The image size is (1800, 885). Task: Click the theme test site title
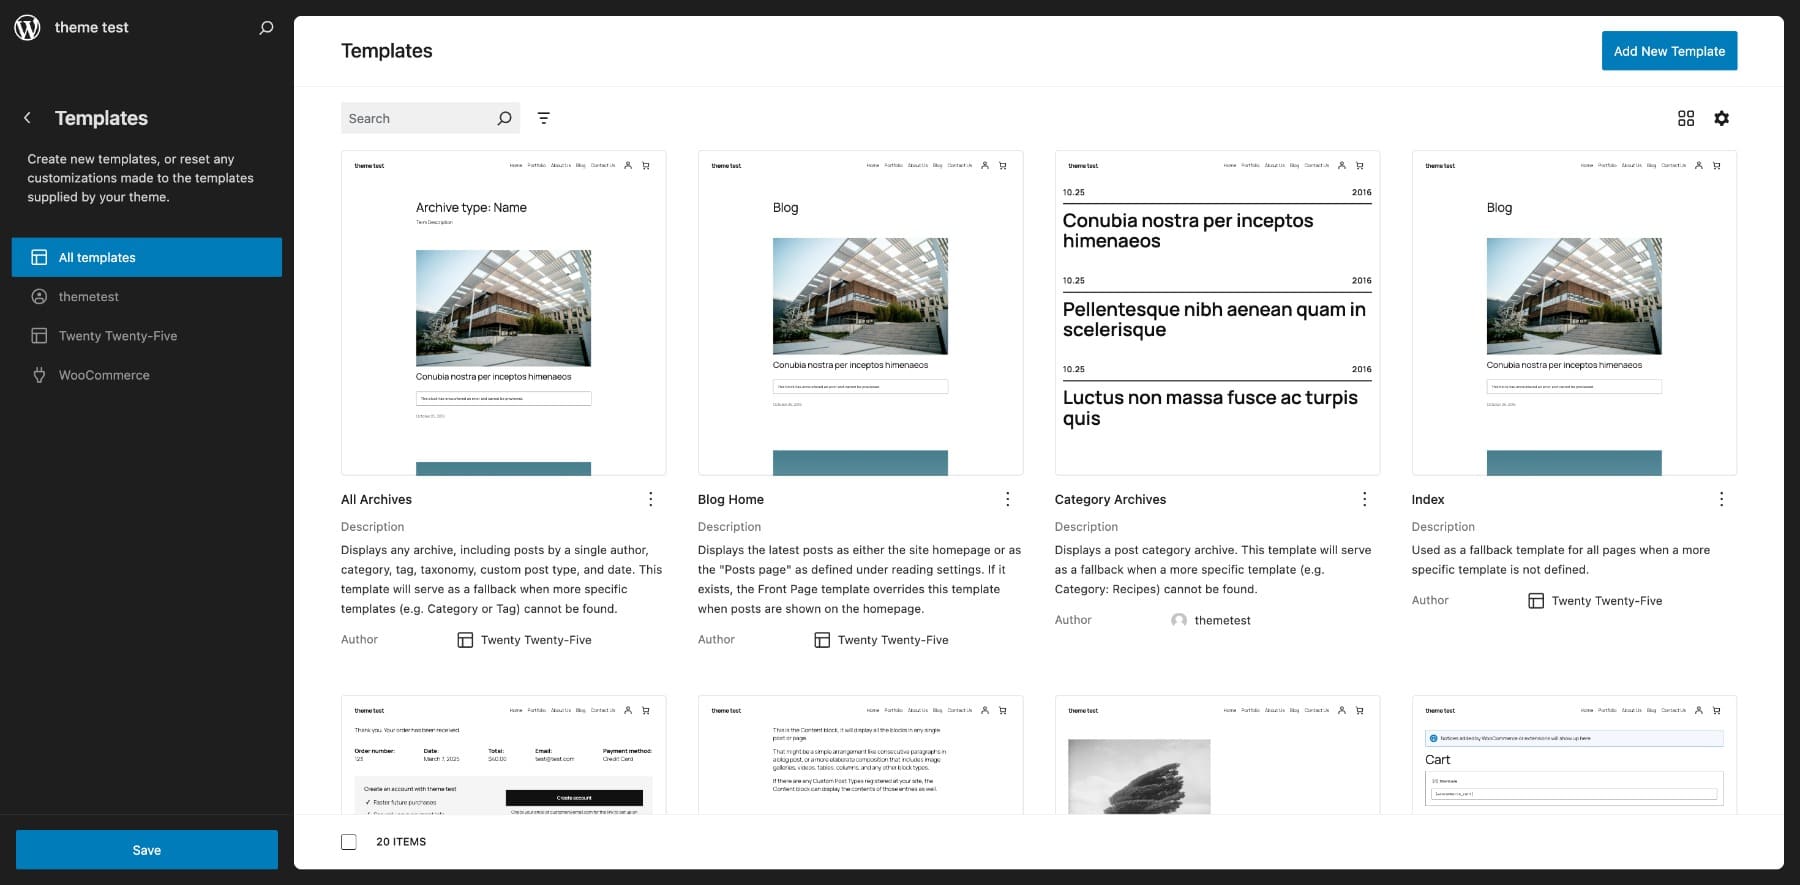click(91, 28)
